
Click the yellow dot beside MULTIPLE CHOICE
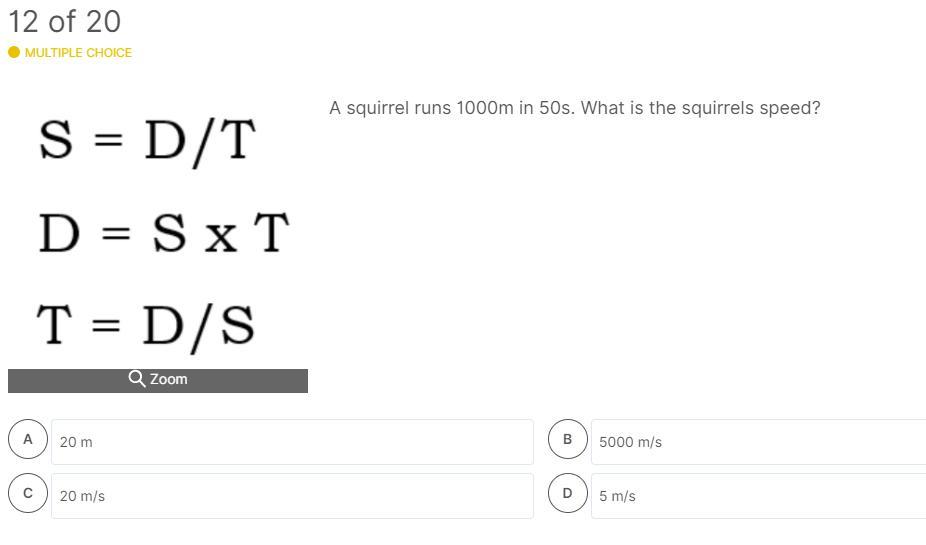point(14,52)
